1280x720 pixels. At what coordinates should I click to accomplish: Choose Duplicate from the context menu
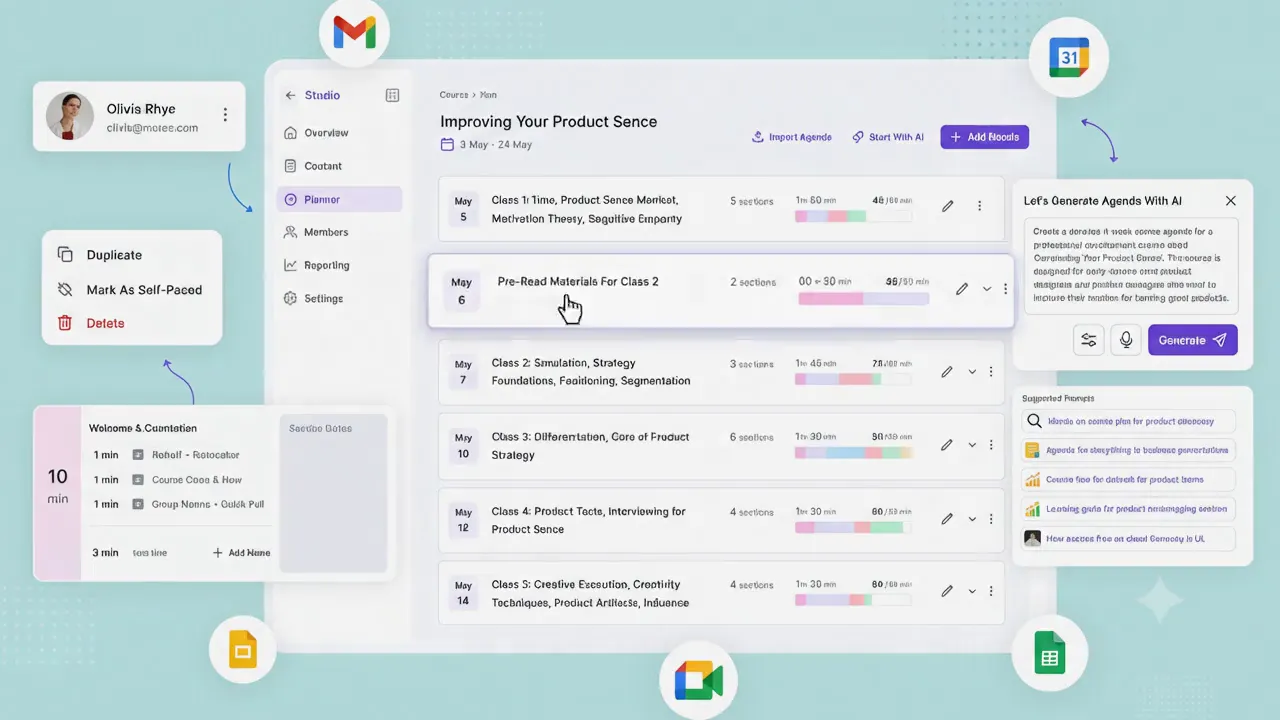(131, 255)
